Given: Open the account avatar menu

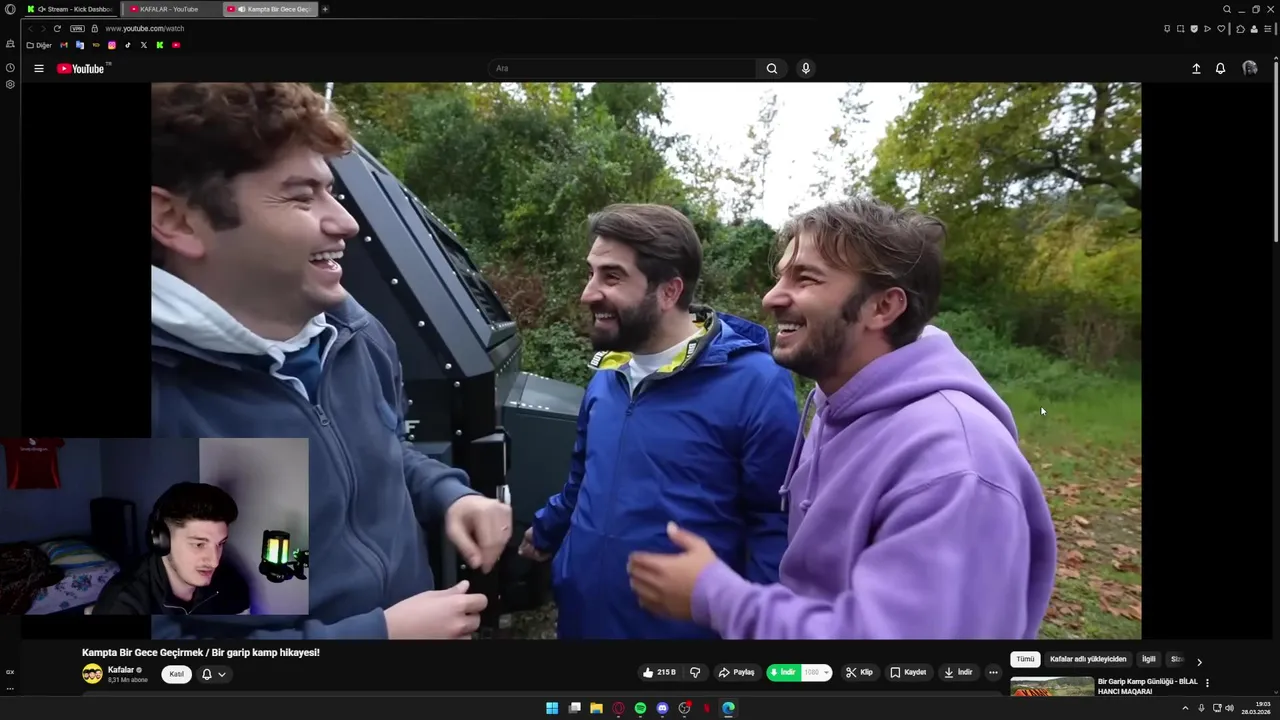Looking at the screenshot, I should pos(1250,68).
